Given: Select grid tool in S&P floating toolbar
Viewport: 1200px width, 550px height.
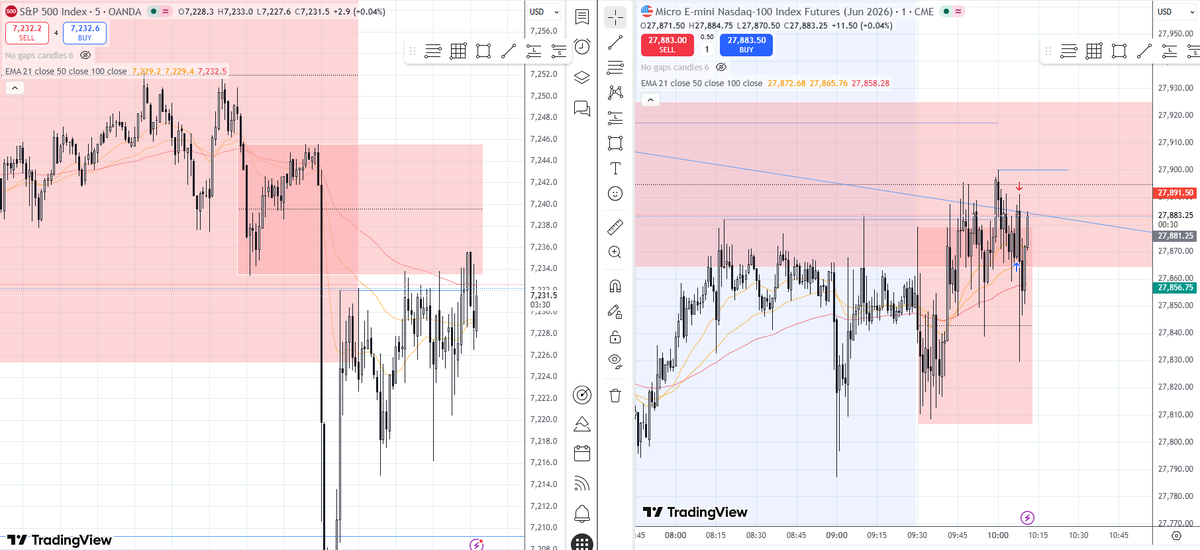Looking at the screenshot, I should pos(458,51).
